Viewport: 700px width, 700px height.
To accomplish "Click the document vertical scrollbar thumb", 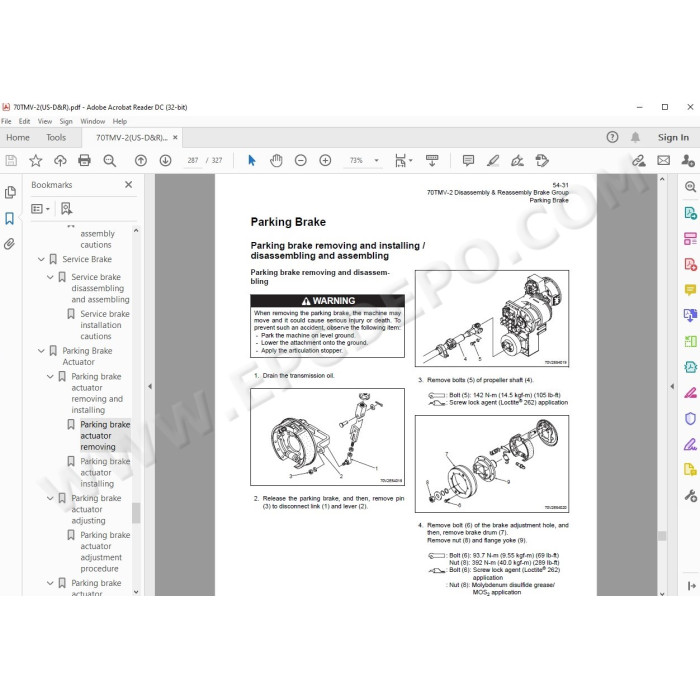I will 662,536.
